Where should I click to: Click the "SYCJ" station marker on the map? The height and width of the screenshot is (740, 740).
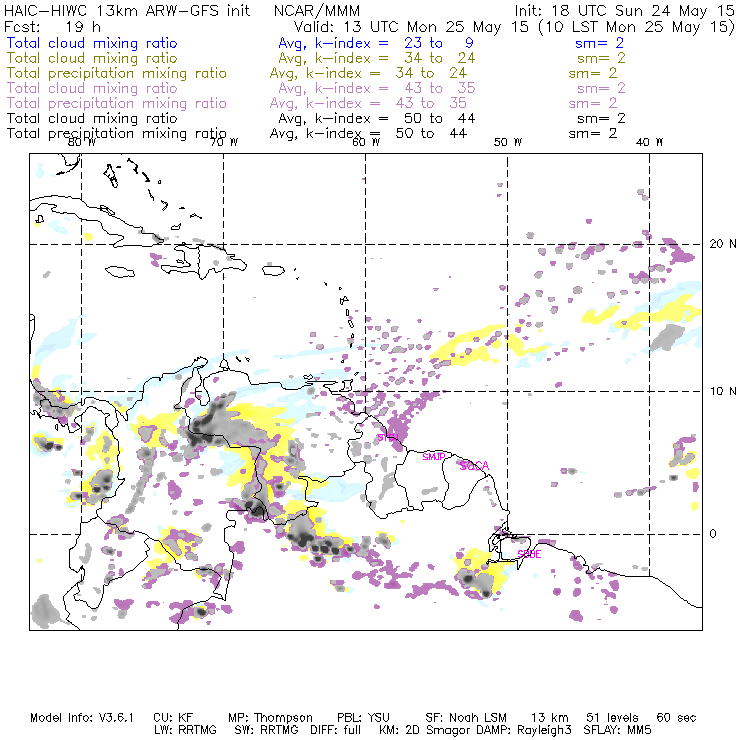click(x=388, y=437)
